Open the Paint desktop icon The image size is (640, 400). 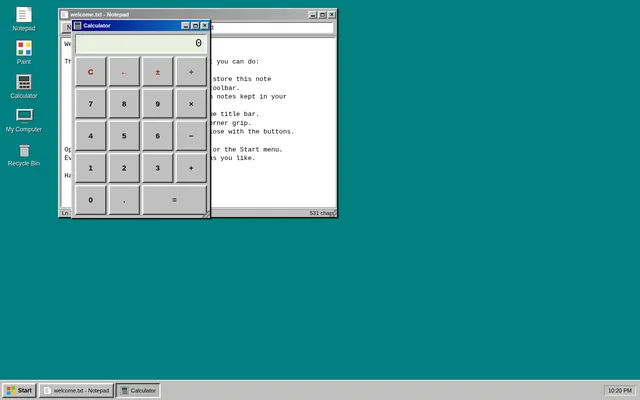(x=24, y=52)
